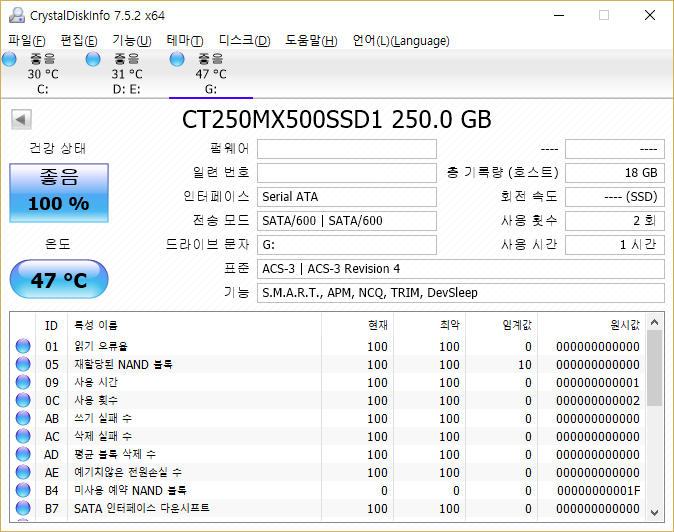
Task: Click the SMART list vertical scrollbar thumb
Action: point(655,368)
